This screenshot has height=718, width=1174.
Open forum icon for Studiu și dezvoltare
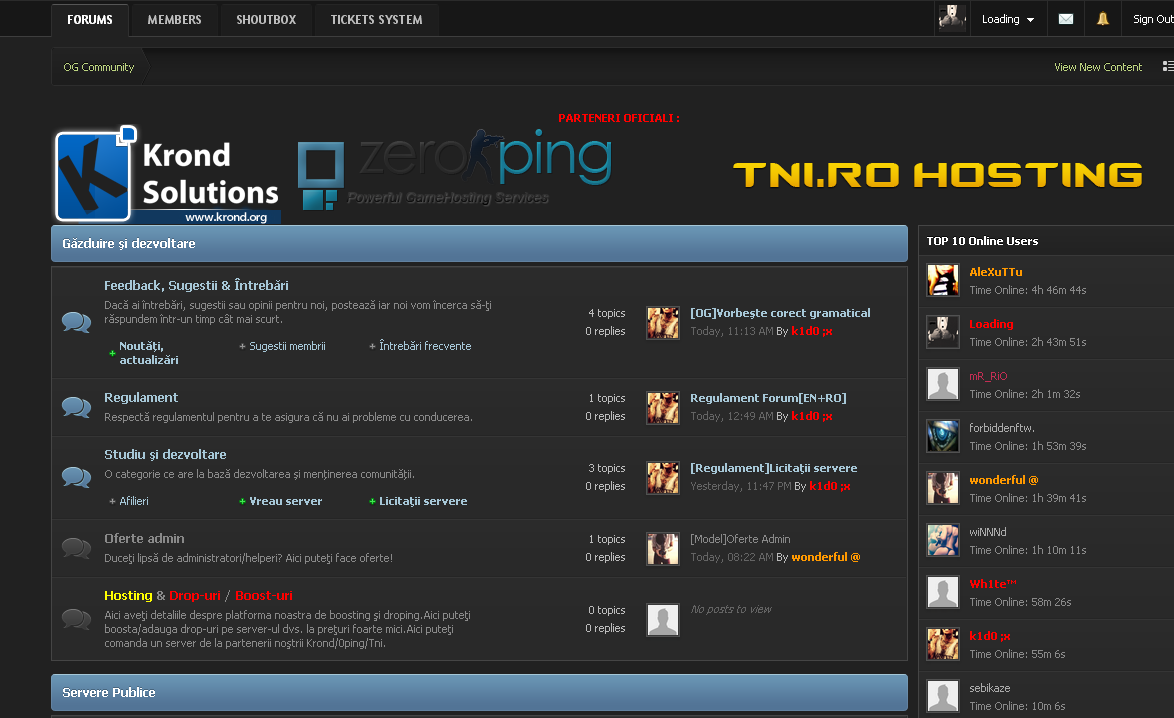(x=76, y=477)
